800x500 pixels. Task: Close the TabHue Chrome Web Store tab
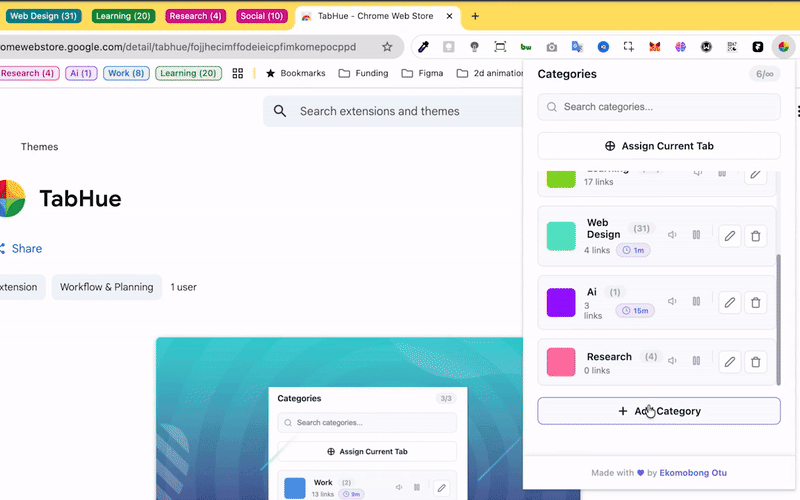pyautogui.click(x=449, y=16)
